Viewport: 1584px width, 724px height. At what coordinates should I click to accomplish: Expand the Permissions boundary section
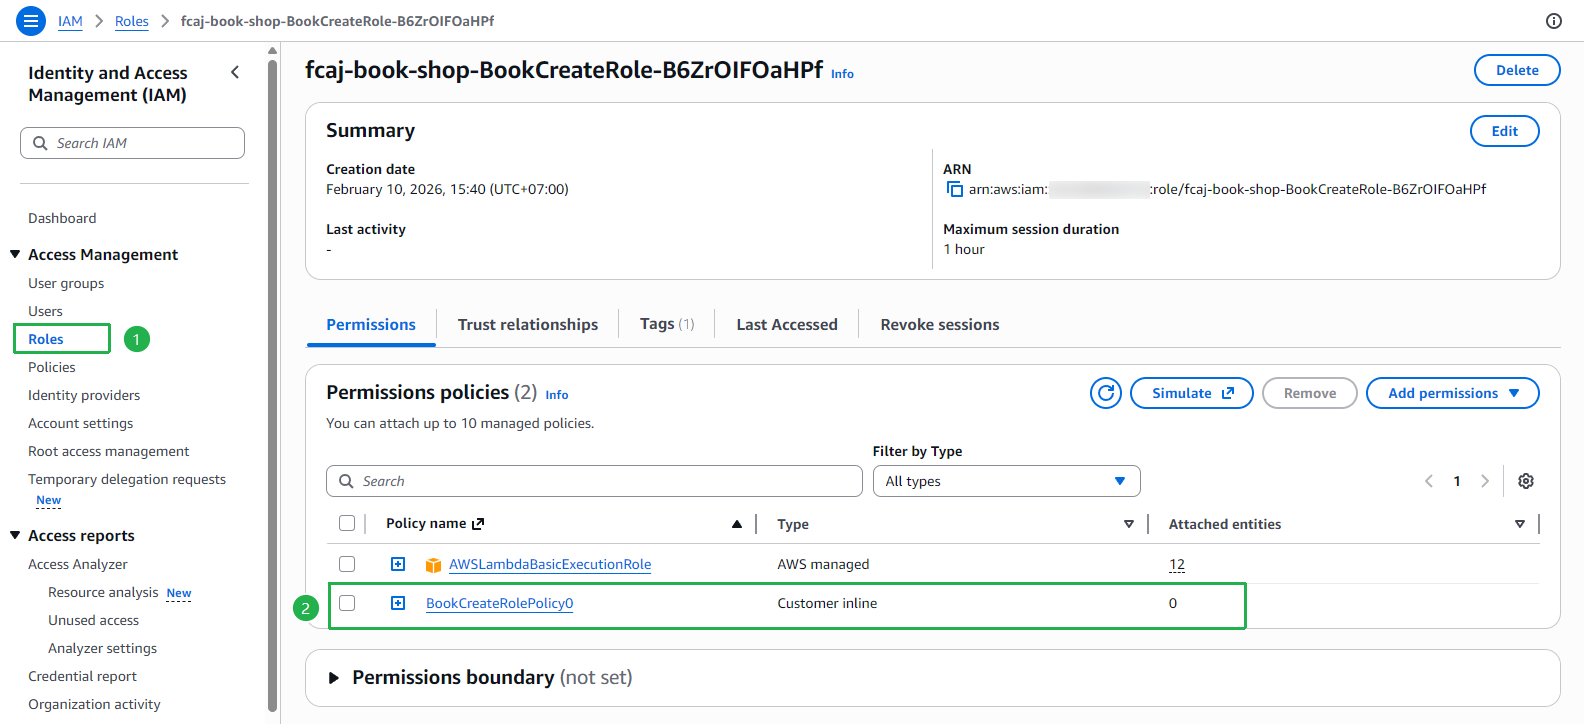pos(334,678)
